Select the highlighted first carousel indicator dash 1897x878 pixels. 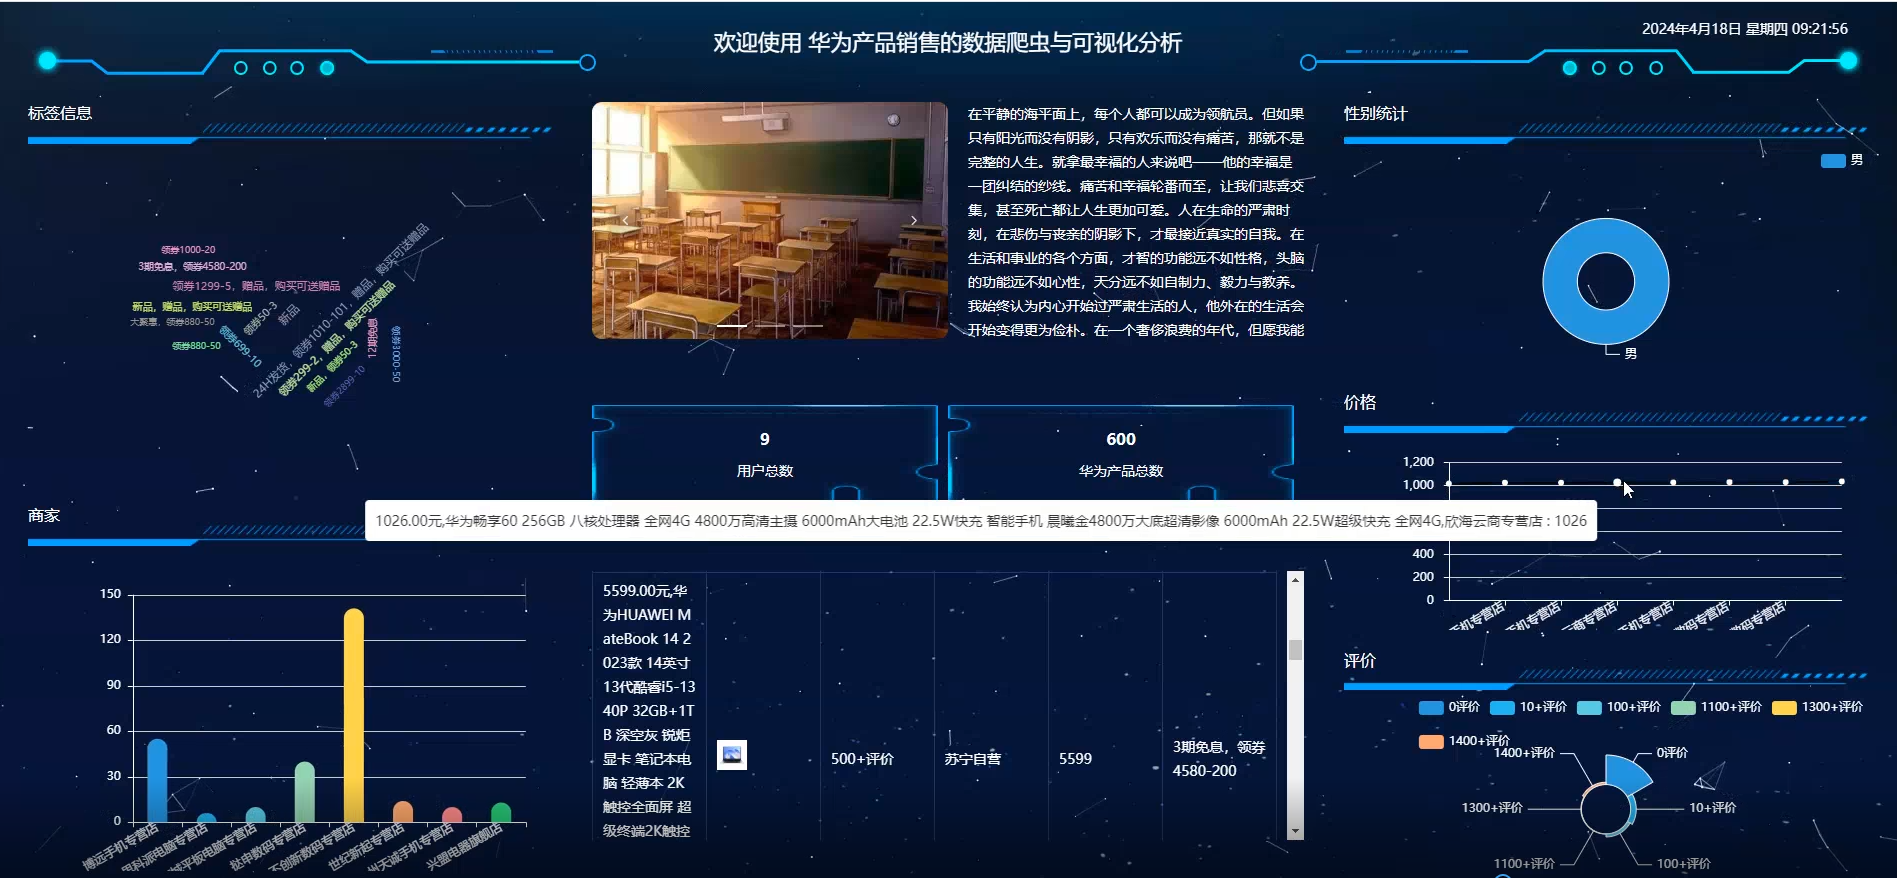pyautogui.click(x=731, y=326)
